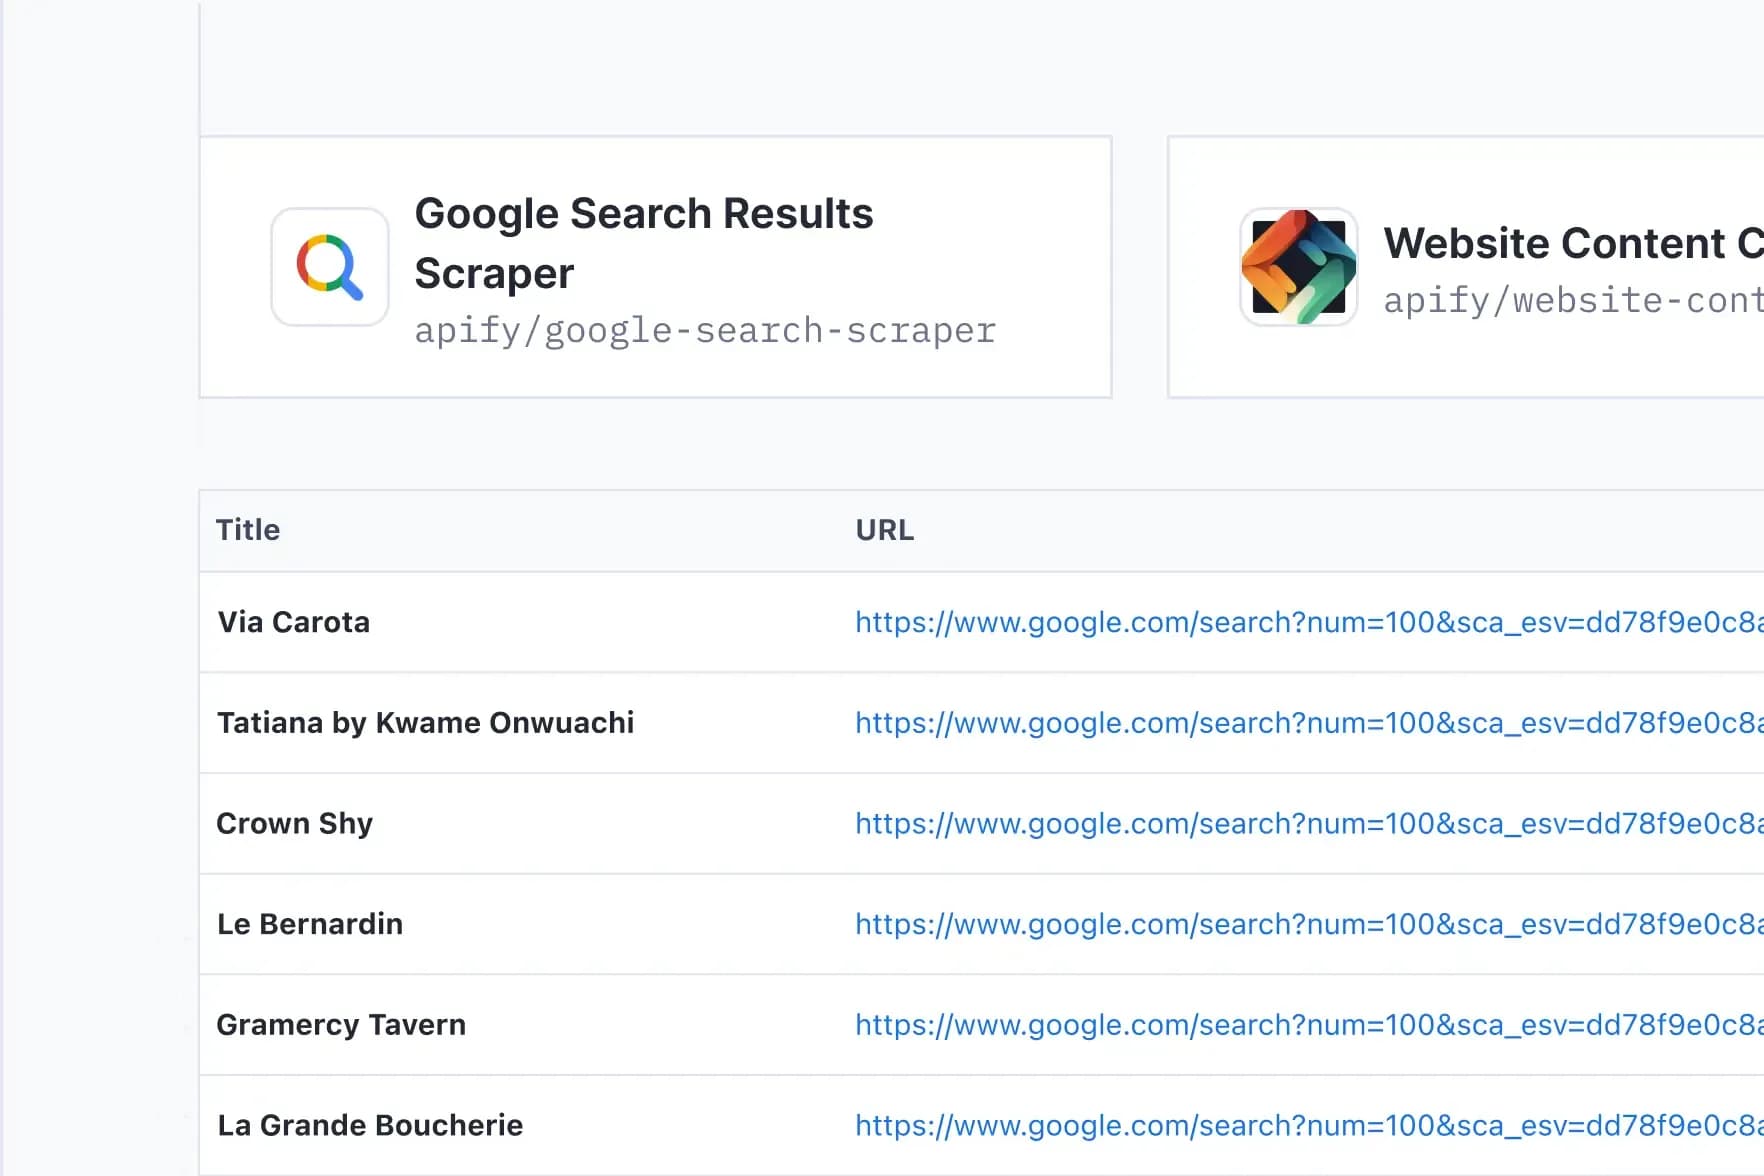Select the Crown Shy row title
This screenshot has width=1764, height=1176.
[294, 823]
